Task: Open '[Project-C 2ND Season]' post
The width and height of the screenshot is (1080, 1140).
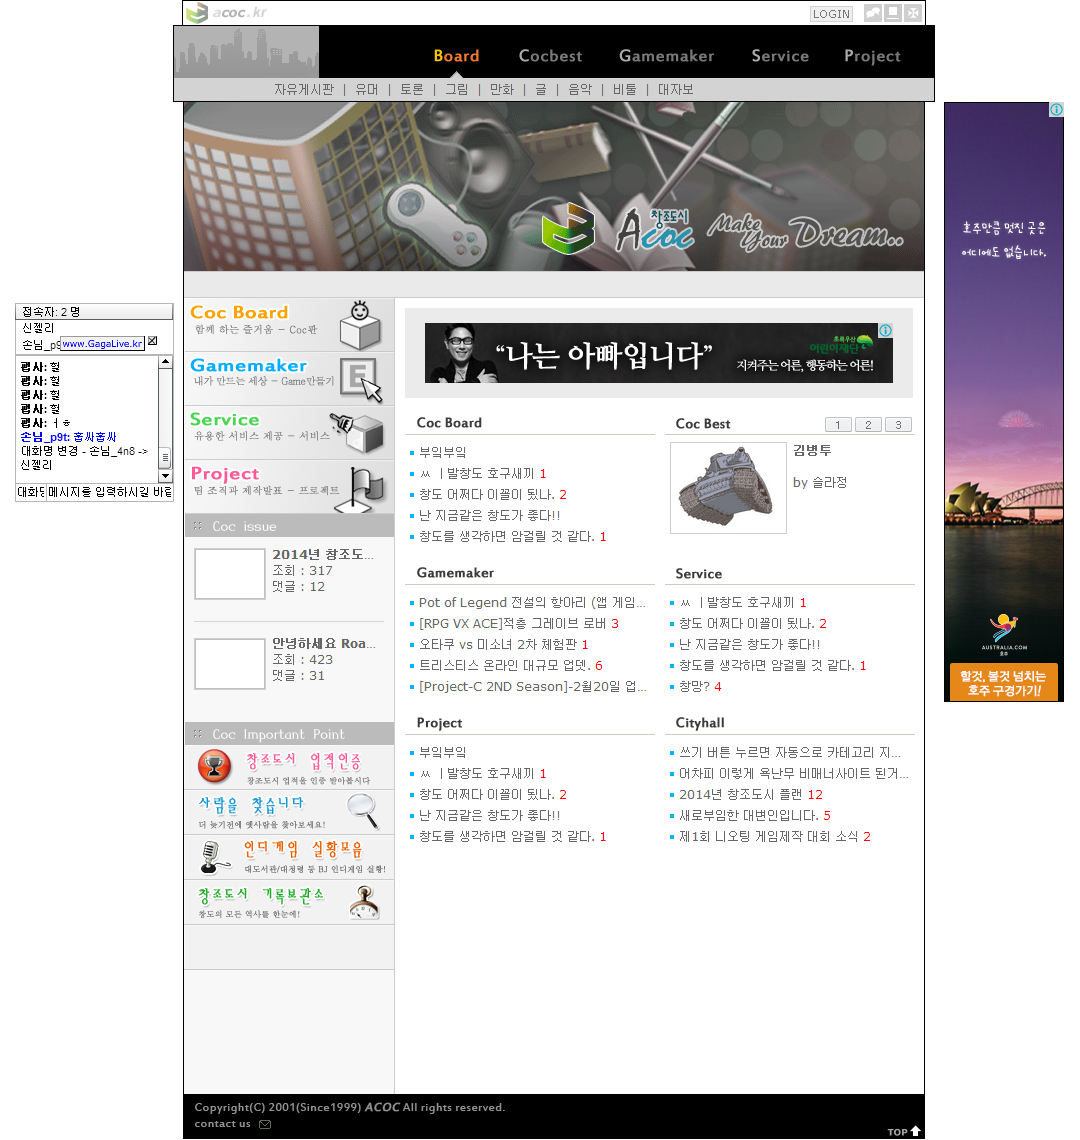Action: click(532, 686)
